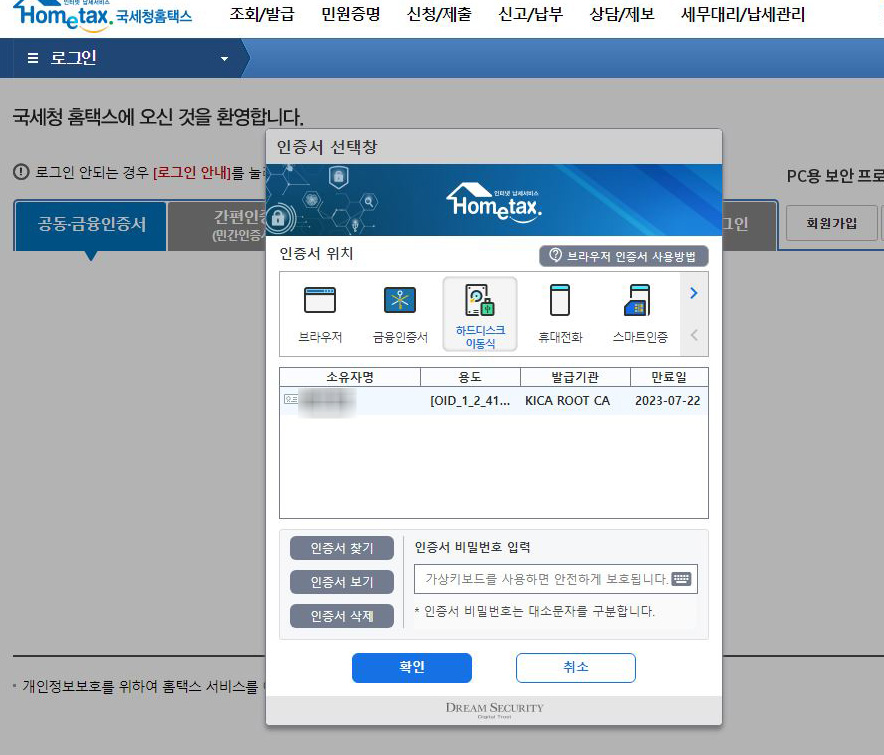This screenshot has height=755, width=884.
Task: Select the 휴대전화 certificate location icon
Action: [x=560, y=314]
